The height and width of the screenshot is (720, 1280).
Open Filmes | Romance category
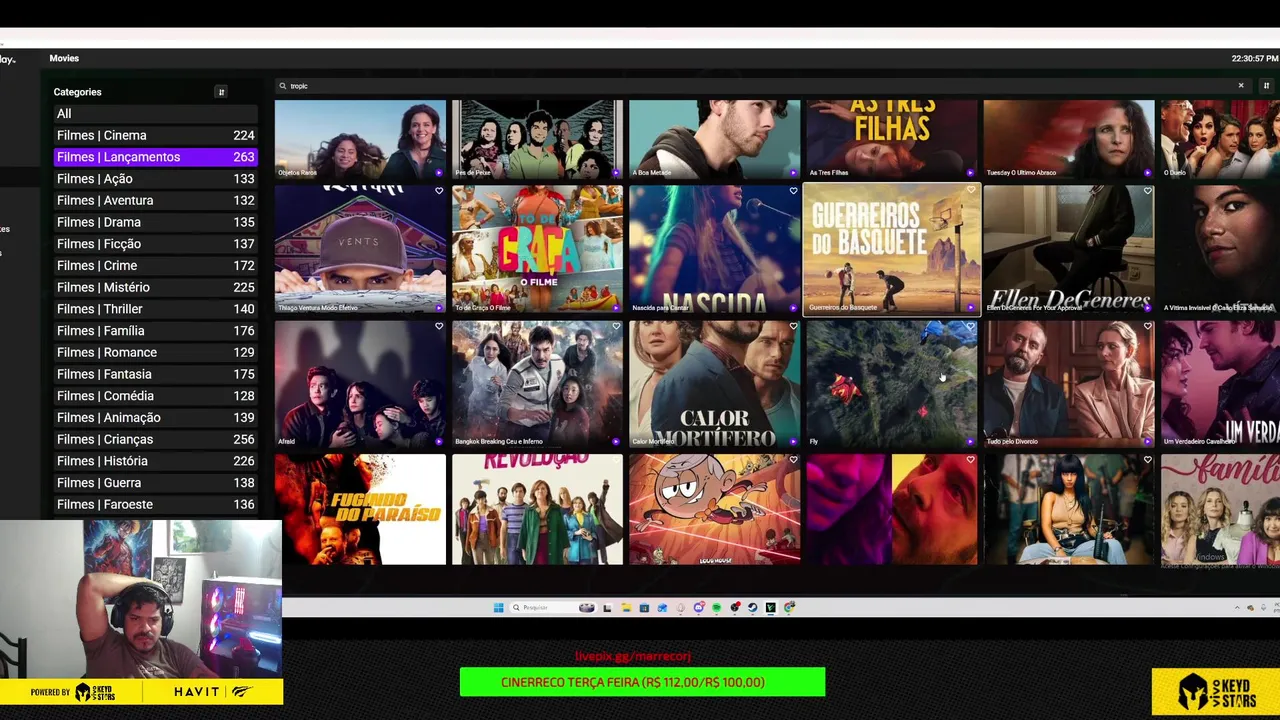[156, 352]
